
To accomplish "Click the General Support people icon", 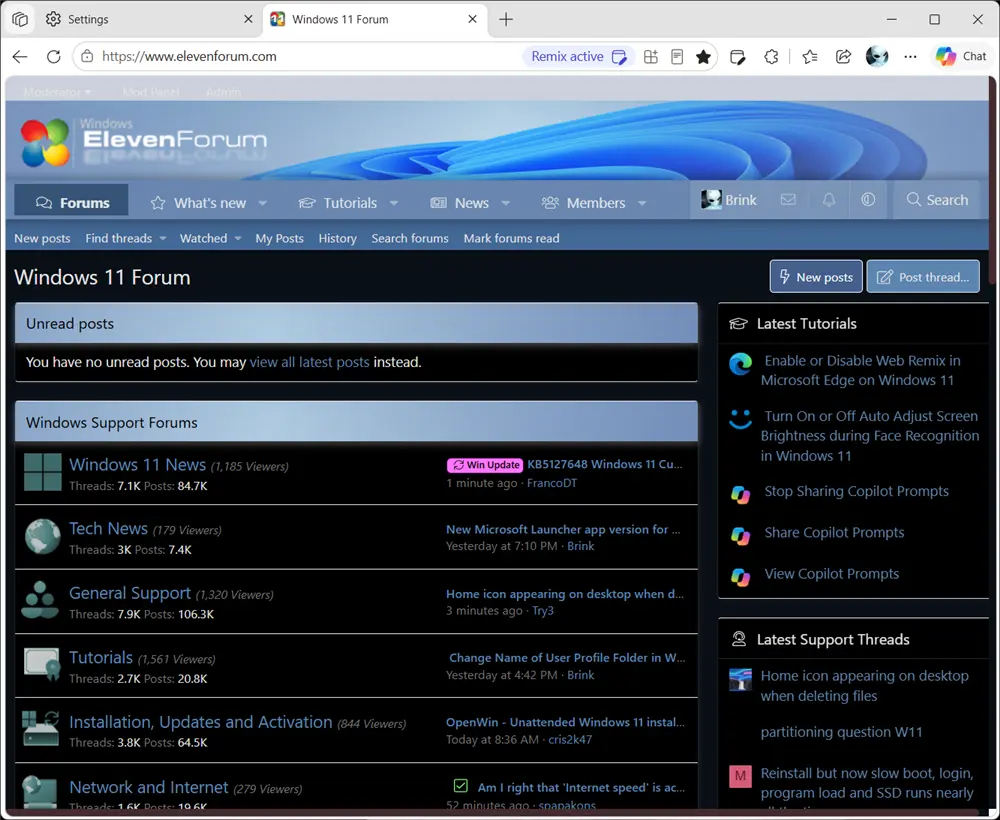I will coord(40,601).
